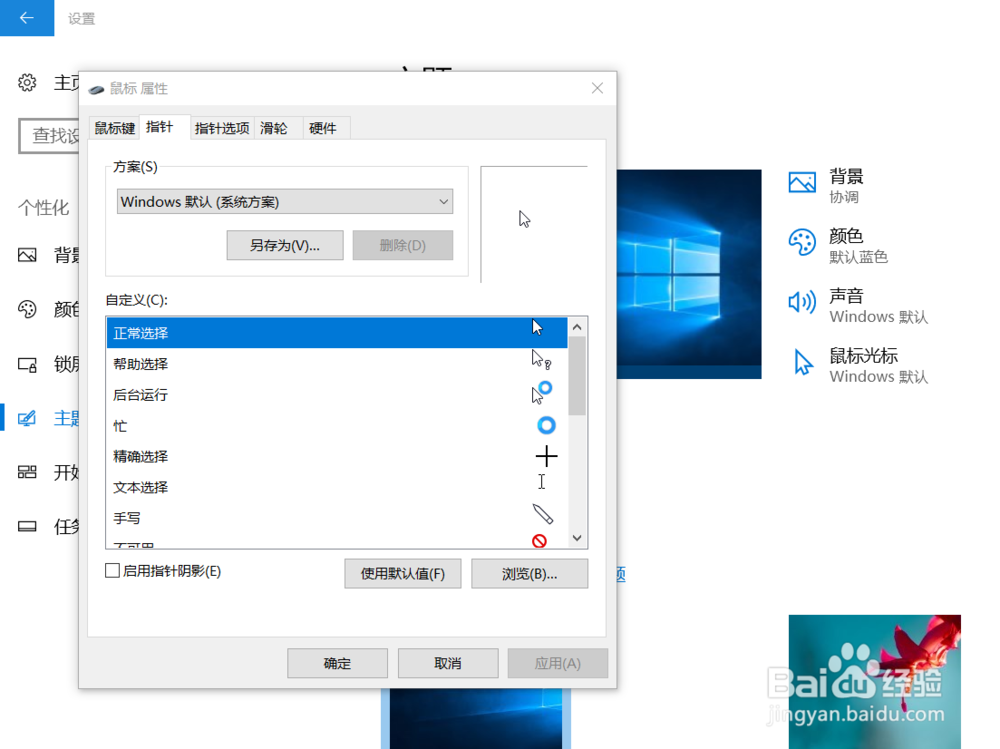This screenshot has width=1000, height=749.
Task: Click the Settings search box
Action: 50,135
